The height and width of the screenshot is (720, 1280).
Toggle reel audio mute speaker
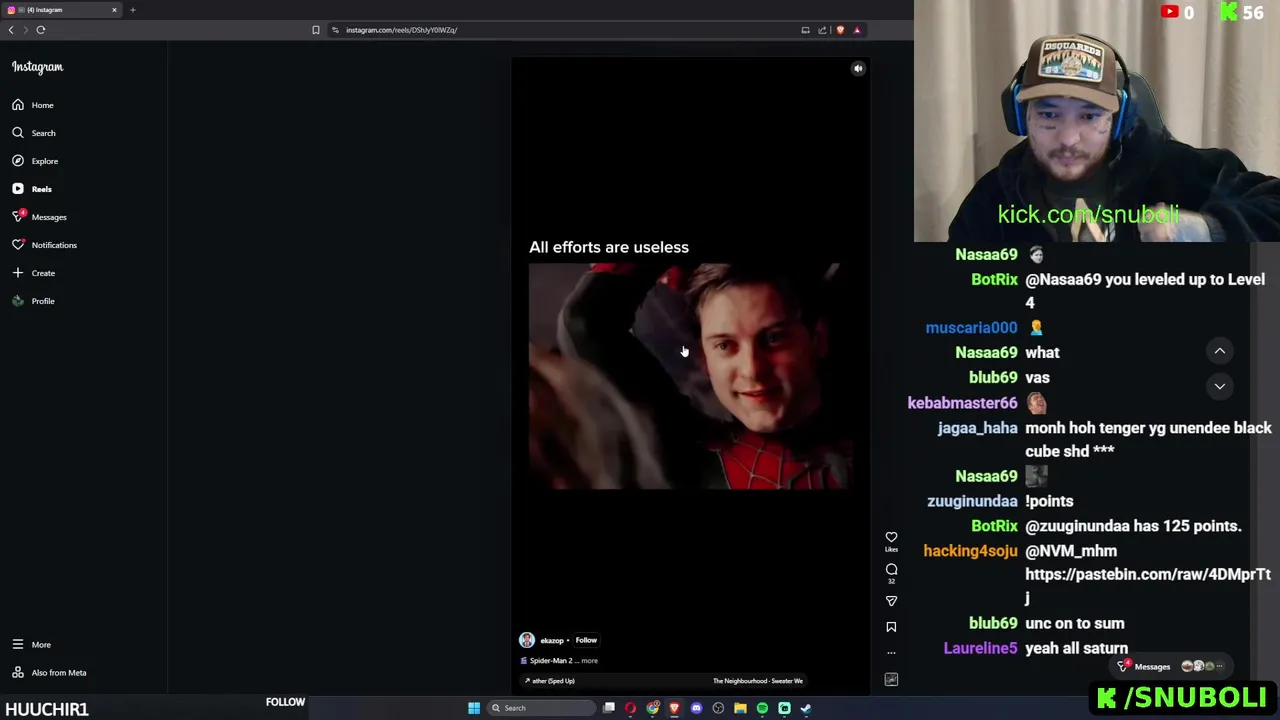(x=858, y=68)
